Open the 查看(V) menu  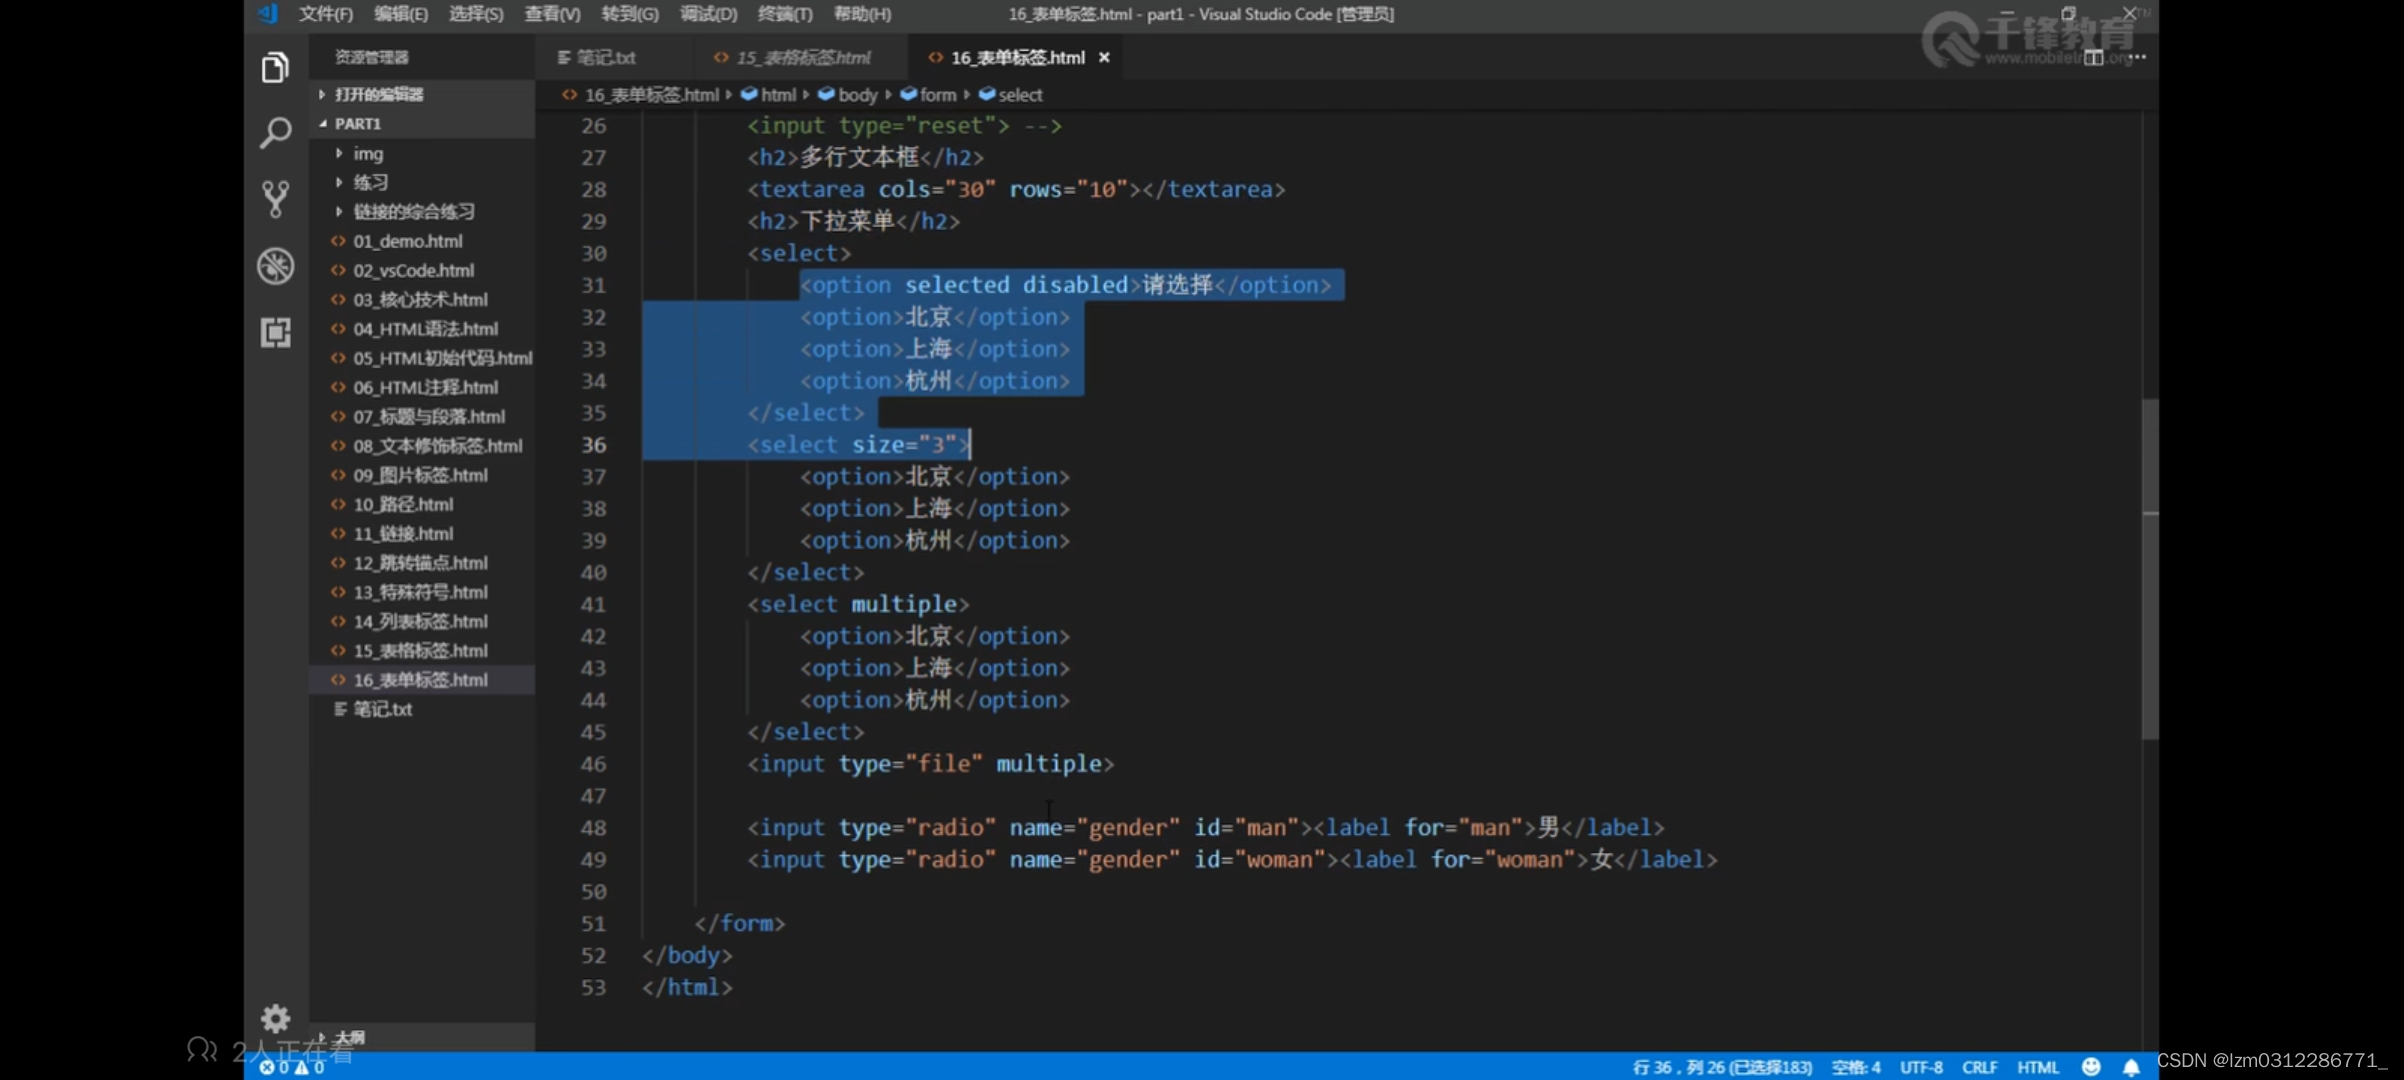pyautogui.click(x=552, y=14)
